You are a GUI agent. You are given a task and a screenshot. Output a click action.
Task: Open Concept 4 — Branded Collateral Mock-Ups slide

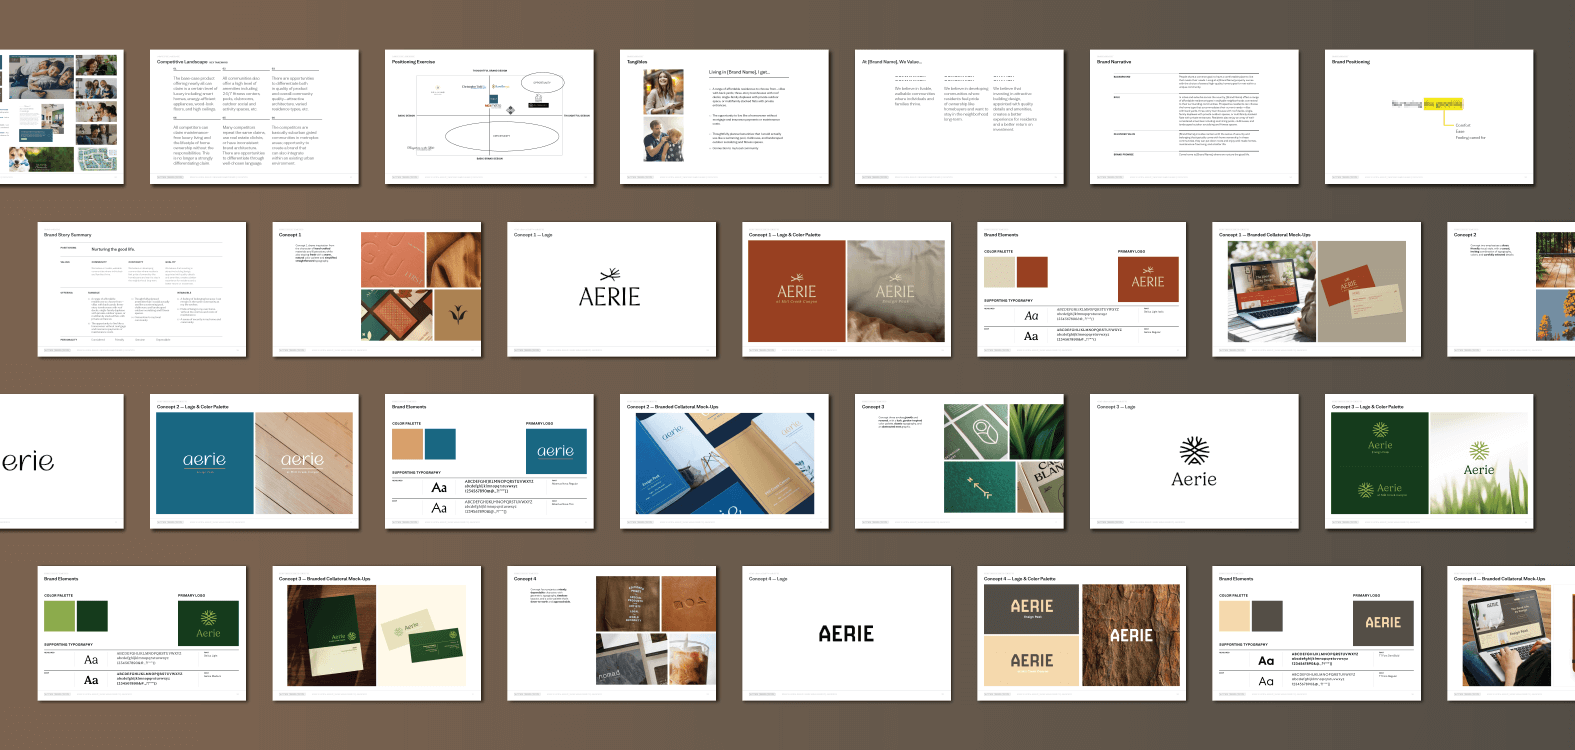click(x=1511, y=633)
